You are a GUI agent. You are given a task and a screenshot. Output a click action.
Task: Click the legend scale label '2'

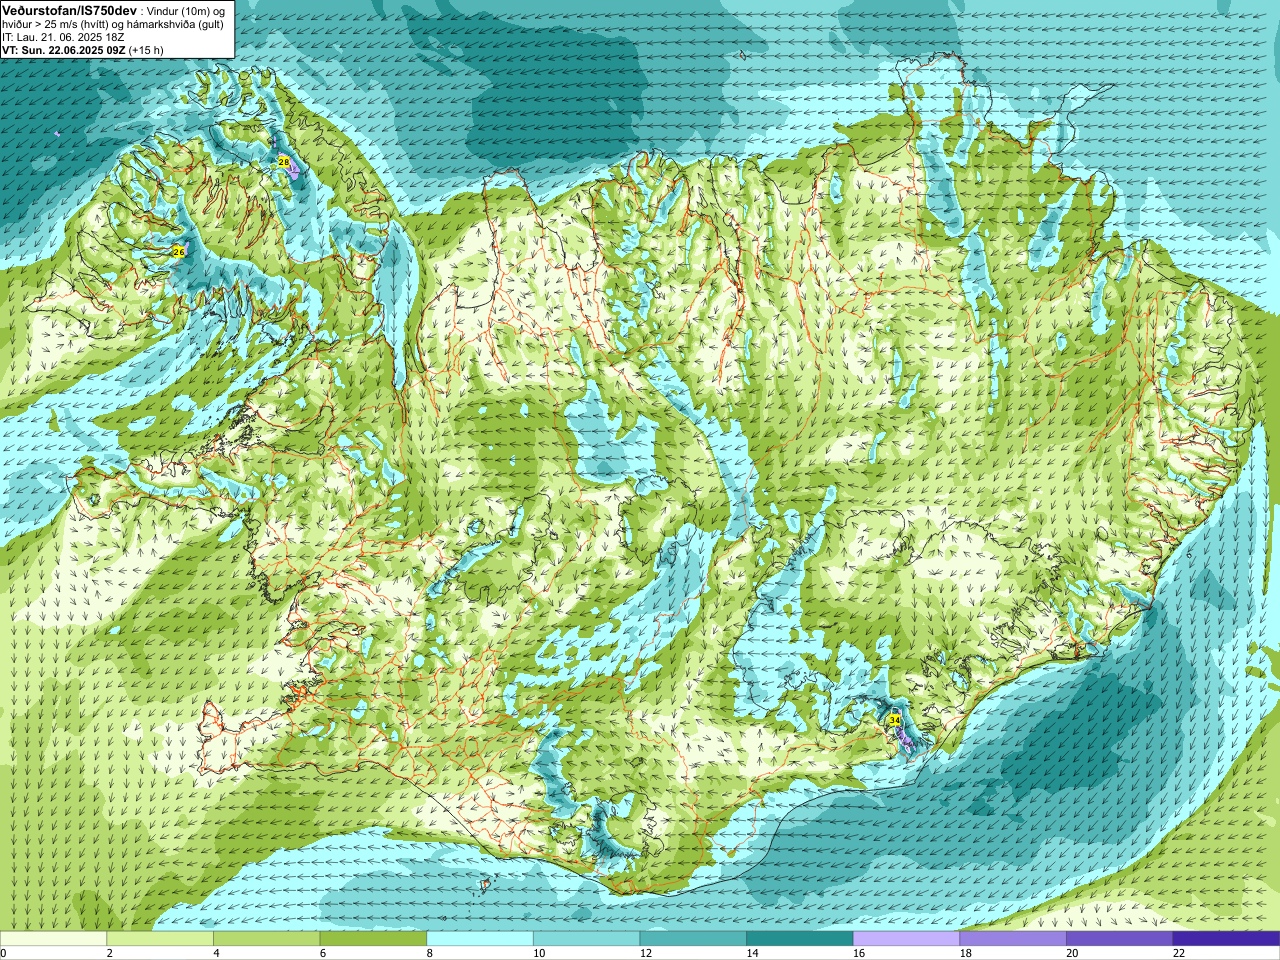tap(110, 953)
